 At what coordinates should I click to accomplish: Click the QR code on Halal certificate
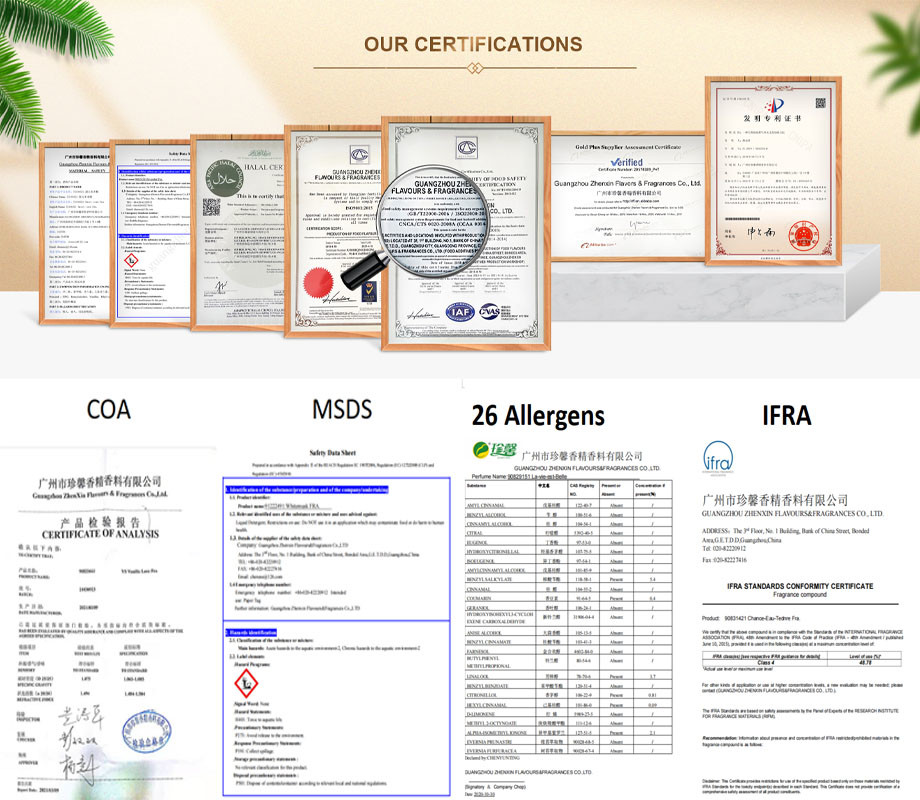click(x=211, y=208)
